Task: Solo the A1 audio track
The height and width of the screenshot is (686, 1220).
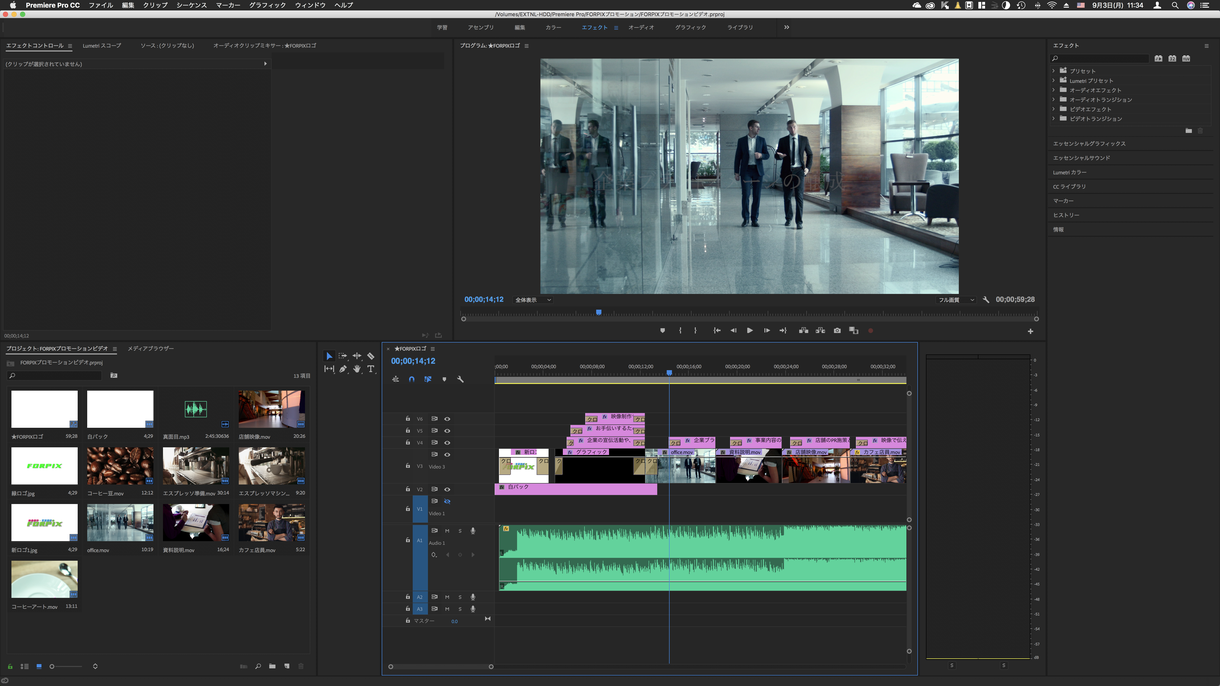Action: coord(460,531)
